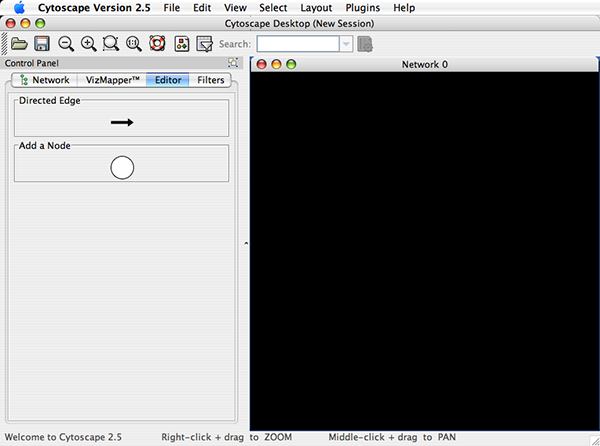The height and width of the screenshot is (446, 600).
Task: Zoom the Cytoscape Desktop window green button
Action: (40, 24)
